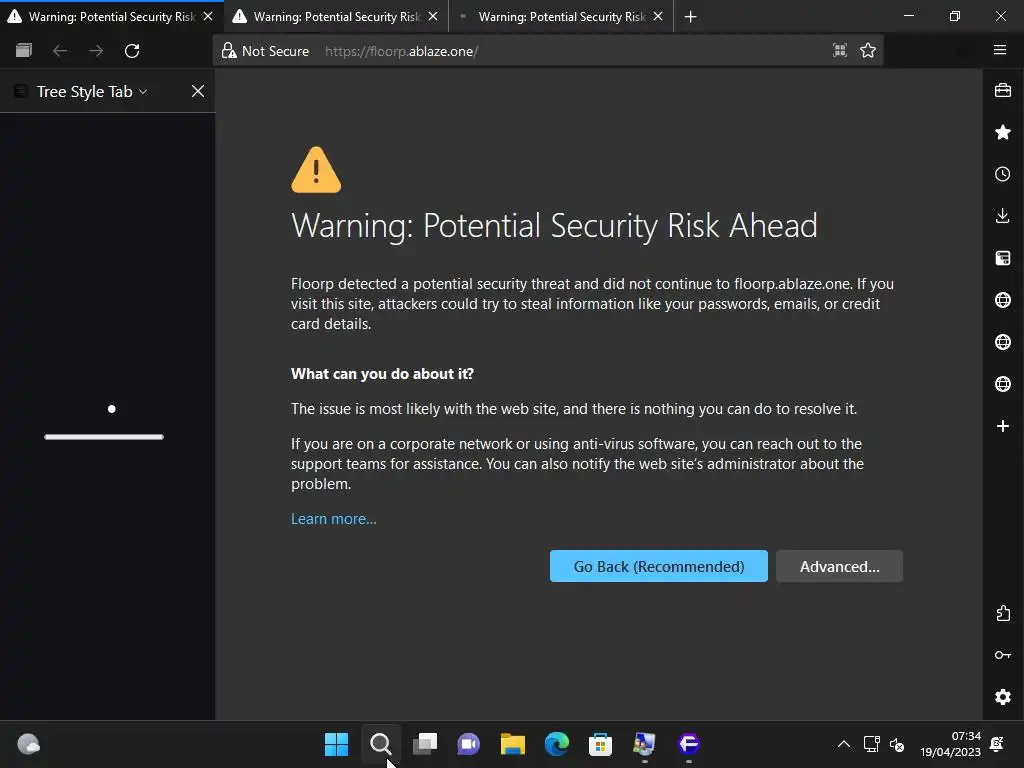
Task: Open File Explorer from taskbar
Action: (x=513, y=744)
